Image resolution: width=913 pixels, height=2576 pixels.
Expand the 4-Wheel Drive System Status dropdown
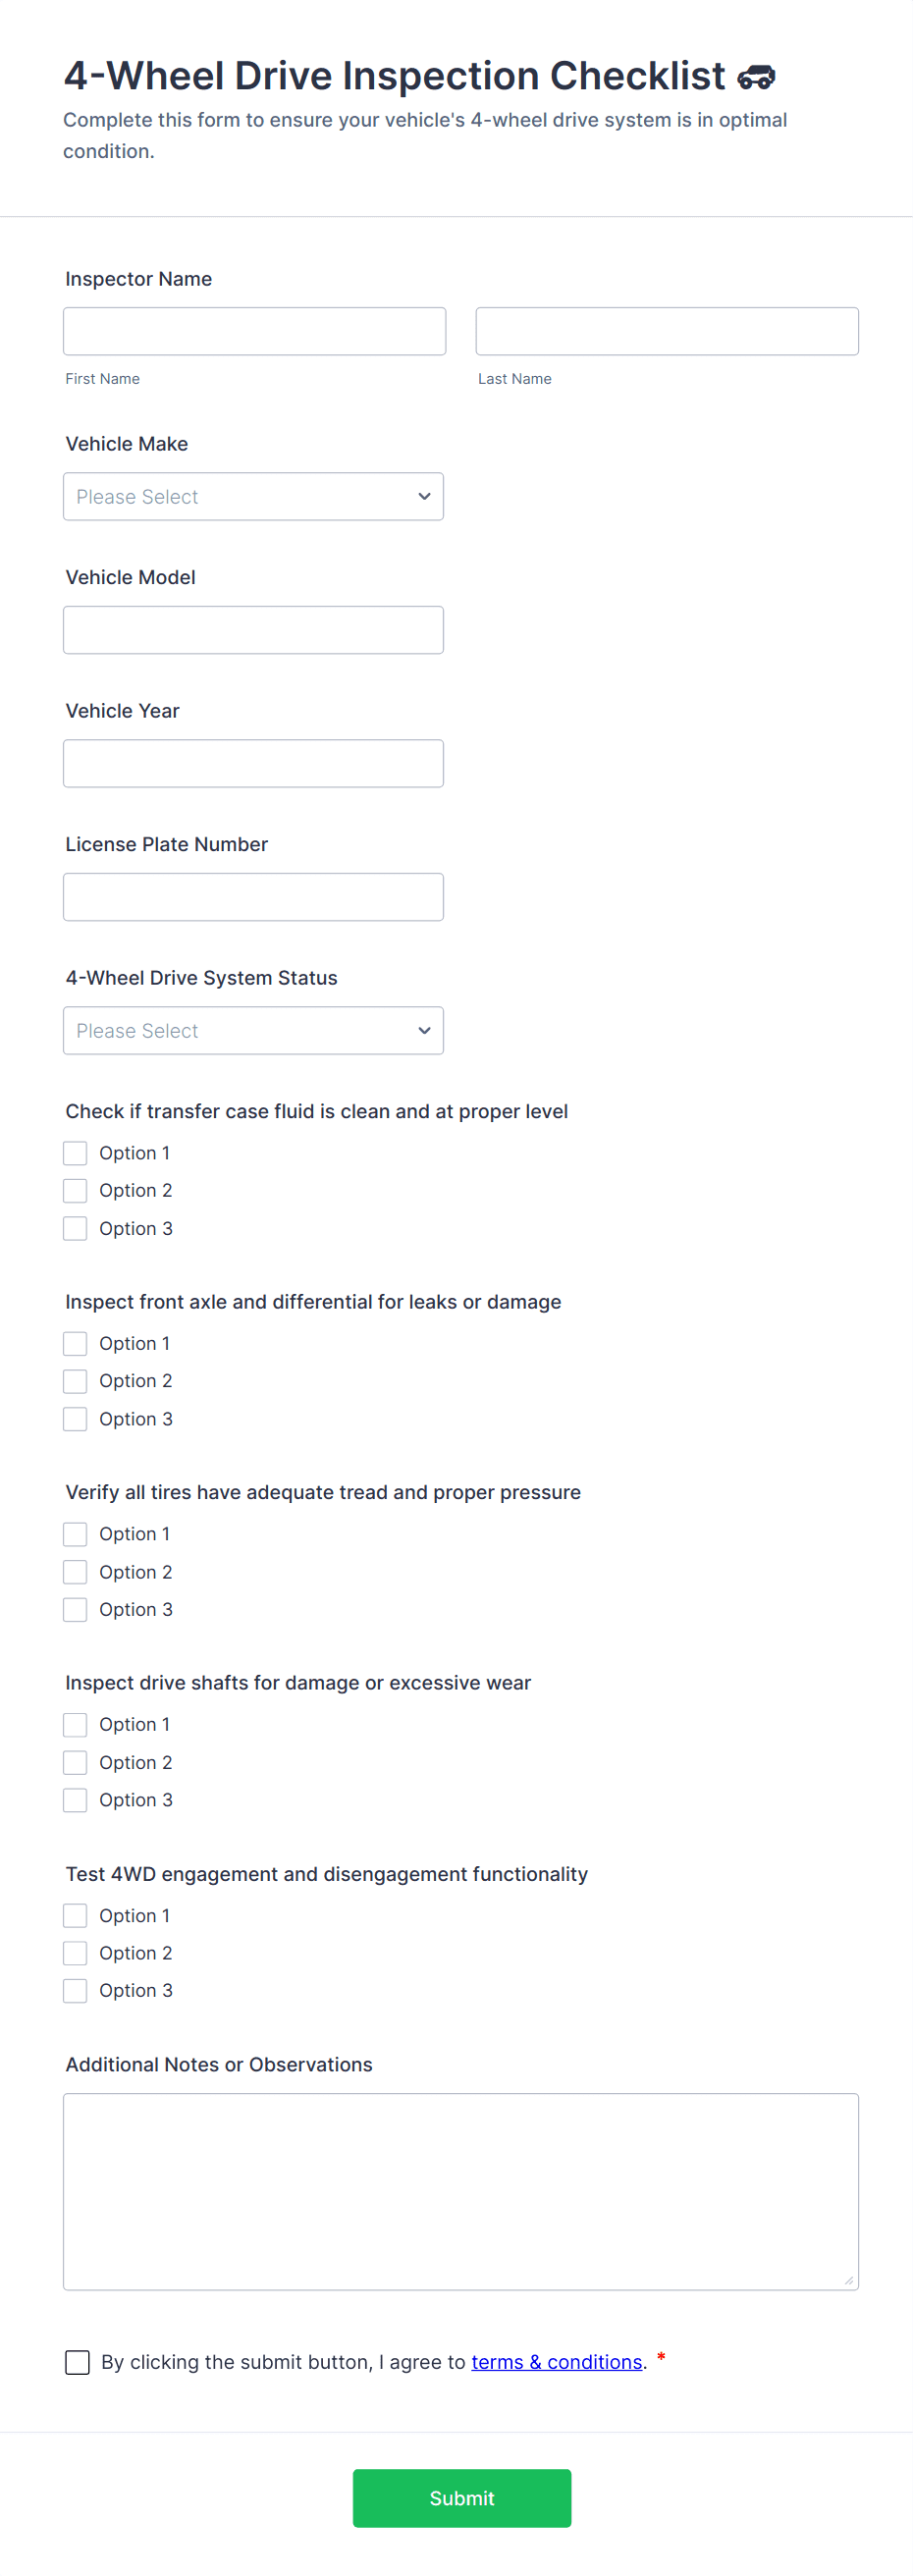coord(253,1031)
